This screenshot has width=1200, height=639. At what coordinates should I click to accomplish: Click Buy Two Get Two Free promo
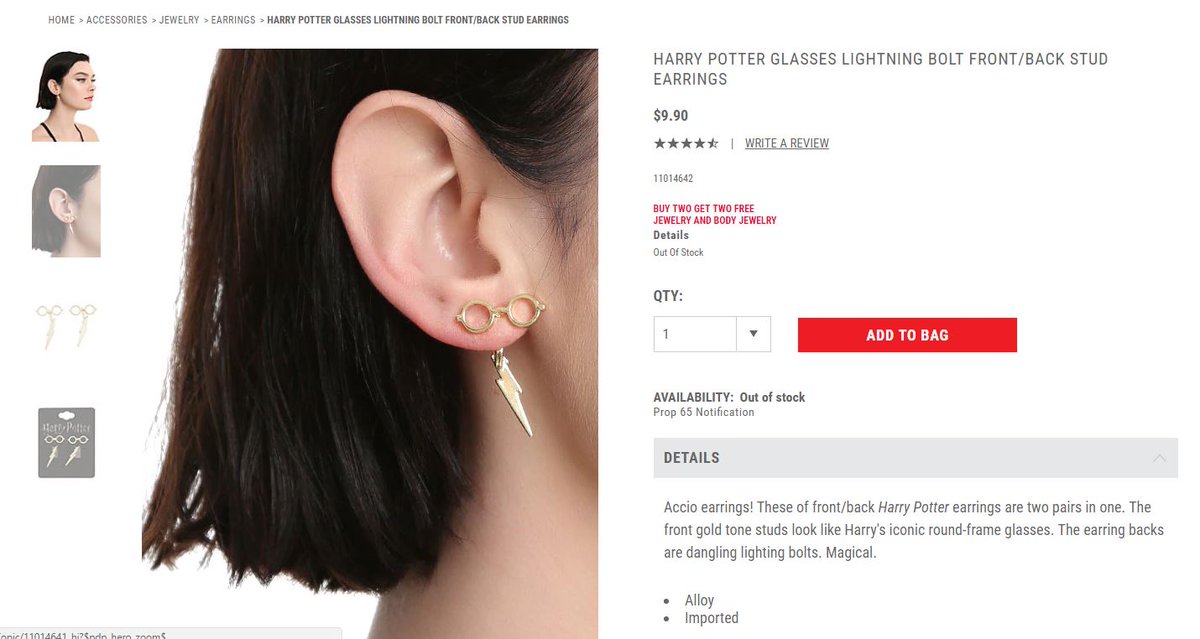[715, 214]
